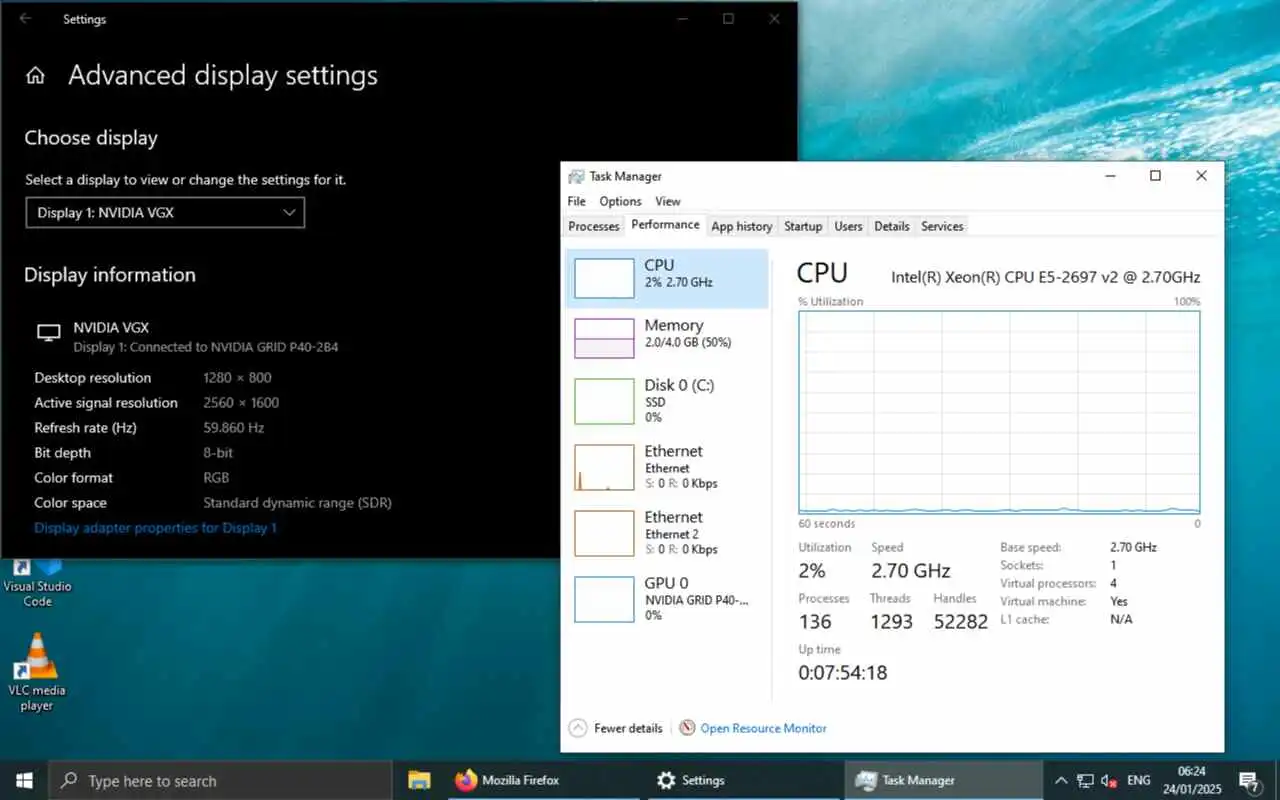Open Resource Monitor link
Image resolution: width=1280 pixels, height=800 pixels.
pyautogui.click(x=763, y=728)
